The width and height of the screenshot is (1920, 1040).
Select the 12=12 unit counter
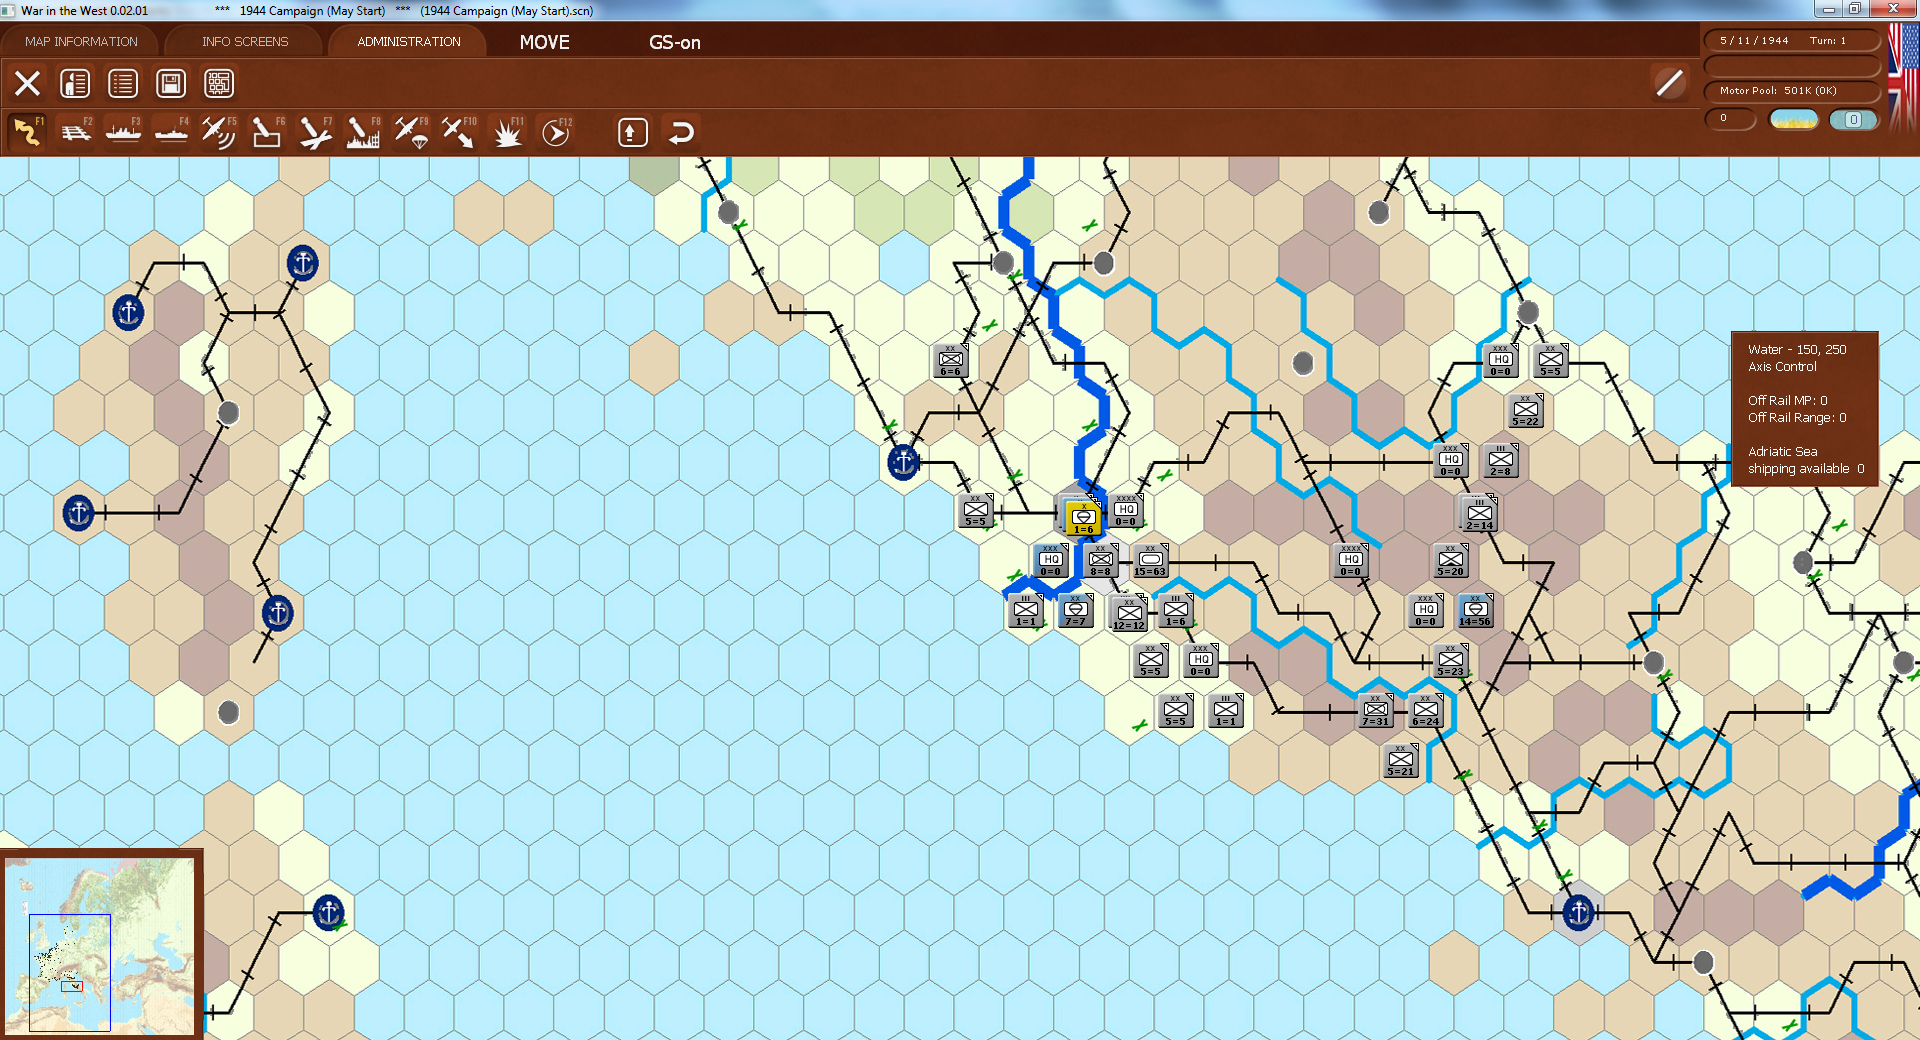(x=1128, y=614)
